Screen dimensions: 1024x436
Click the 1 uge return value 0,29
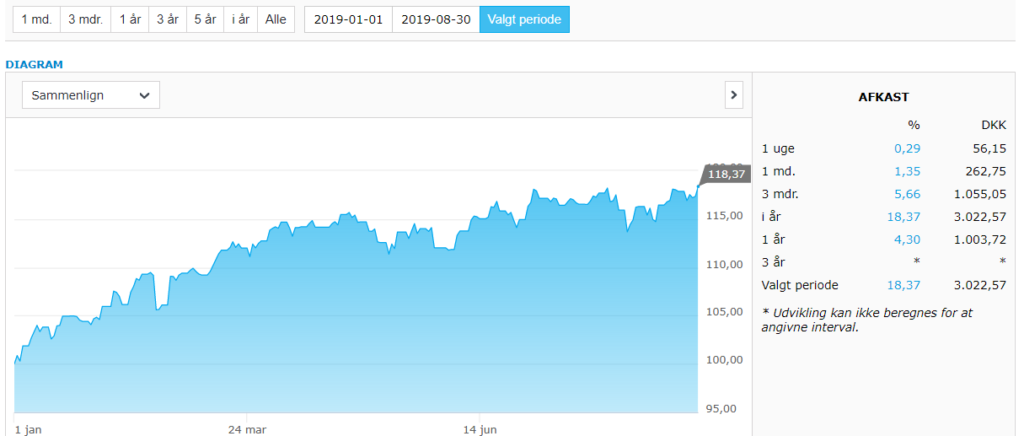[907, 149]
